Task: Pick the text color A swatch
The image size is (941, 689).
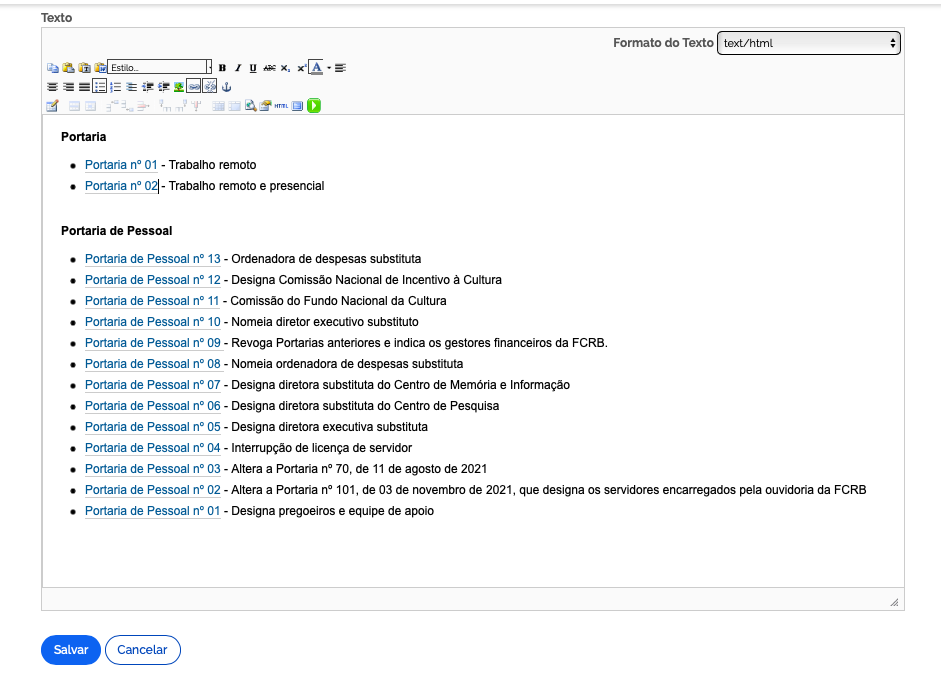Action: pos(316,68)
